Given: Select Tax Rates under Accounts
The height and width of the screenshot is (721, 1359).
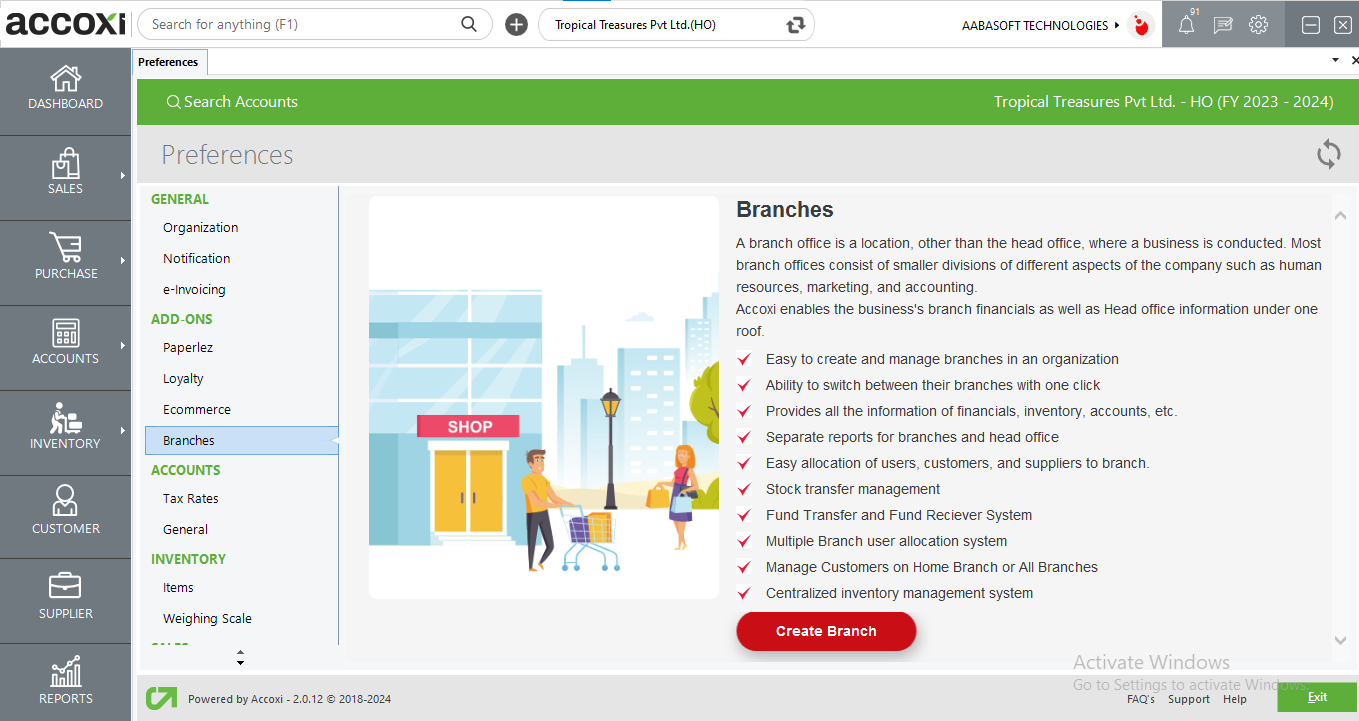Looking at the screenshot, I should pos(190,499).
